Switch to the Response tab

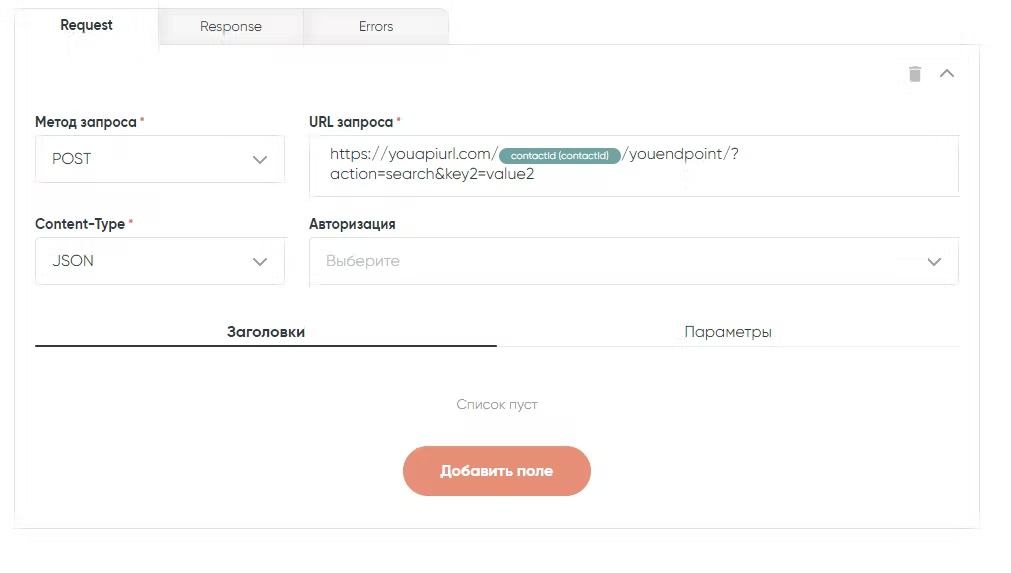(x=231, y=27)
